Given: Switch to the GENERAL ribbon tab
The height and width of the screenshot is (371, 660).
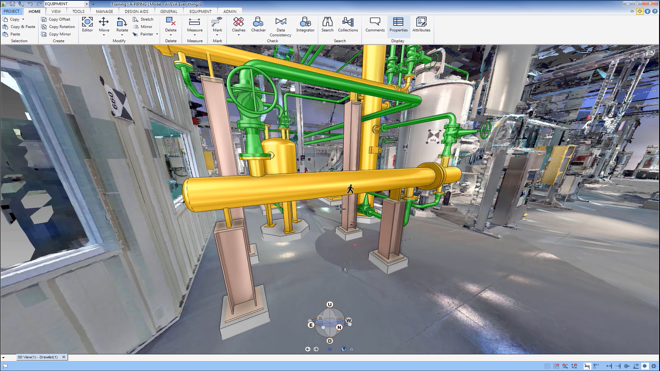Looking at the screenshot, I should point(169,11).
